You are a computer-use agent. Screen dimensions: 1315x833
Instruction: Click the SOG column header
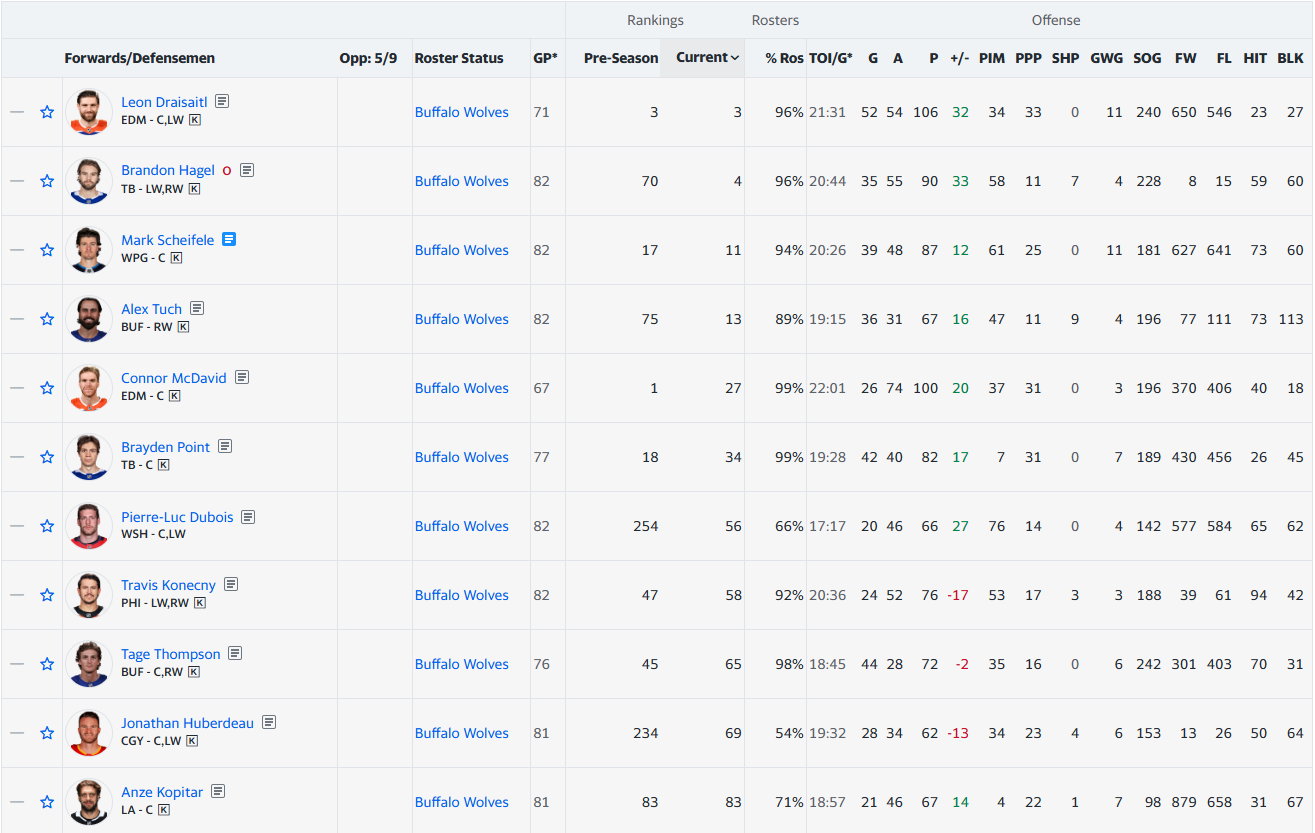[1147, 58]
